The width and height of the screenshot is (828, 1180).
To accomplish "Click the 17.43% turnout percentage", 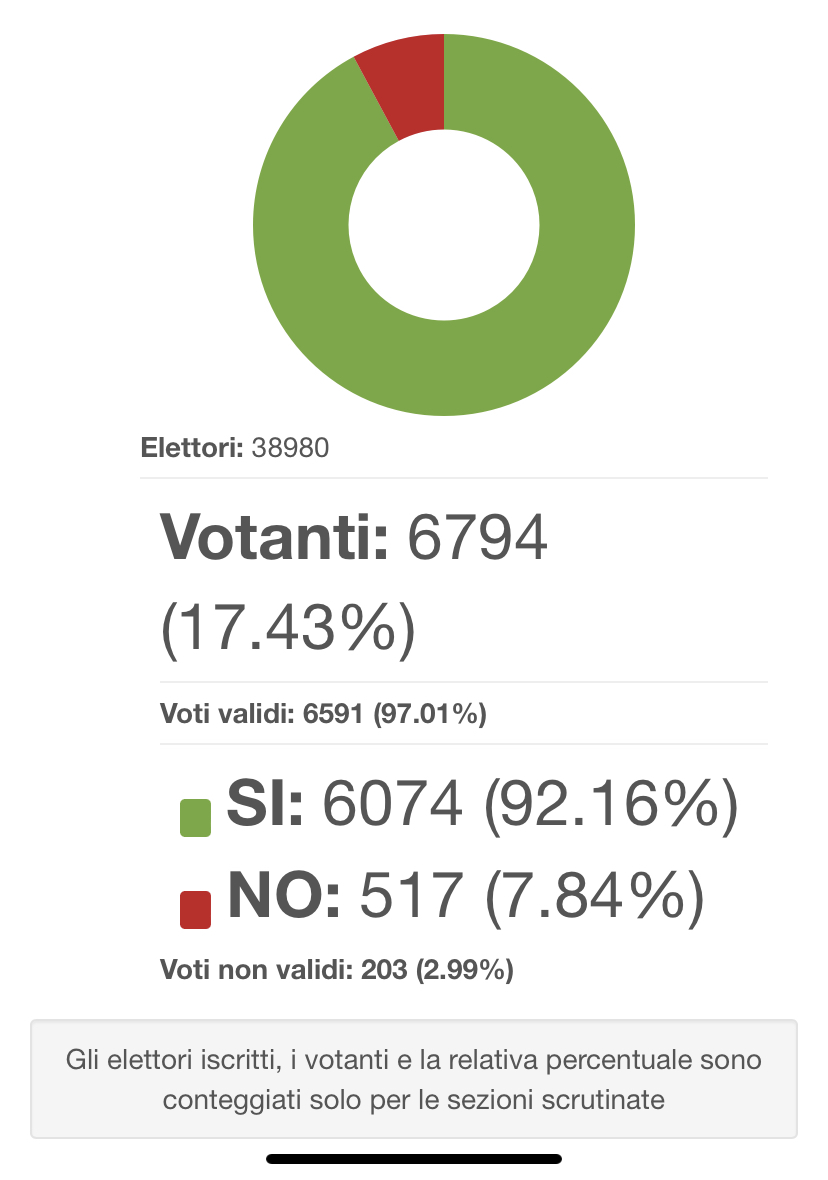I will click(288, 629).
